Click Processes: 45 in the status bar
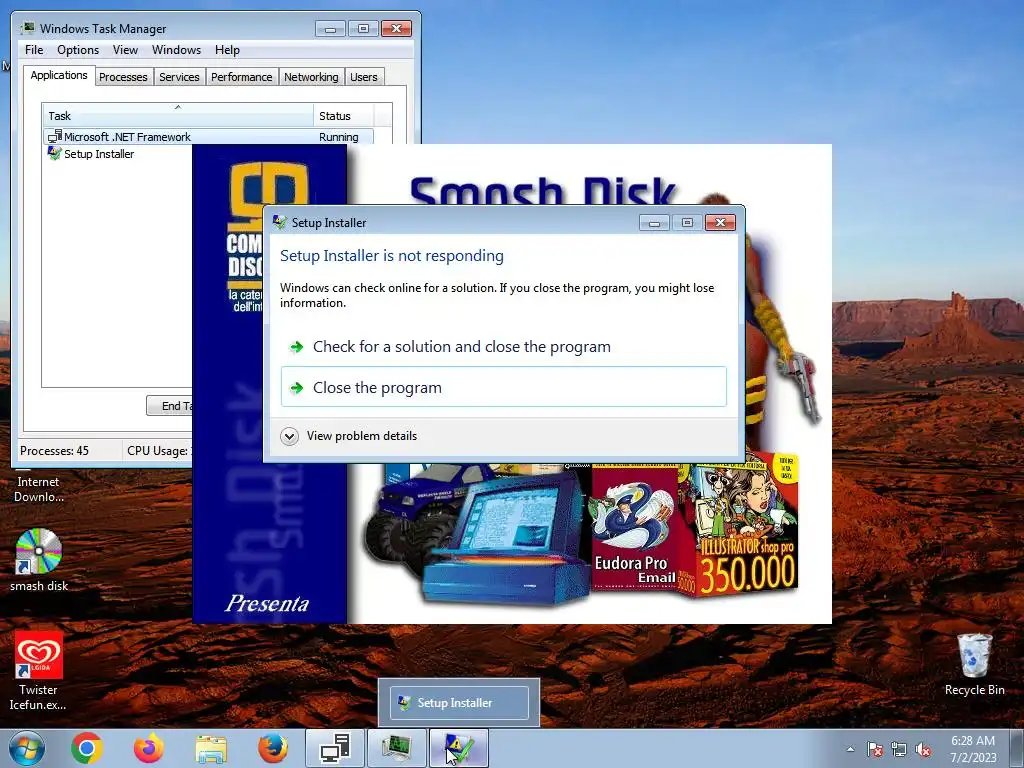Screen dimensions: 1024x768 54,451
